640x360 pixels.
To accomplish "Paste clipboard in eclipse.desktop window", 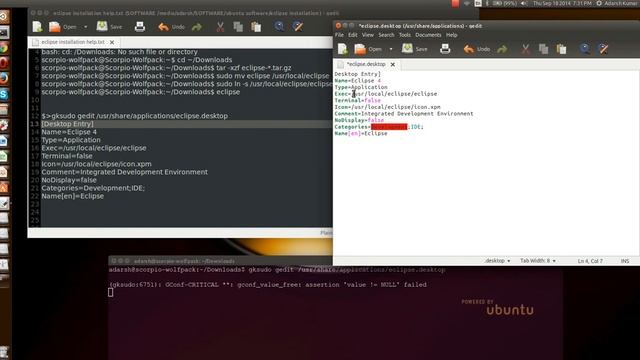I will 562,49.
